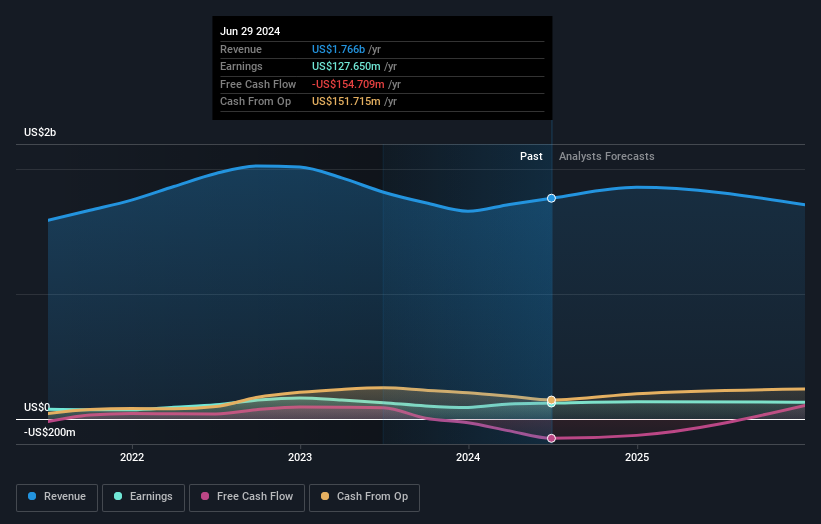Click the -US$154.709m free cash flow value
The image size is (821, 524).
click(x=348, y=84)
